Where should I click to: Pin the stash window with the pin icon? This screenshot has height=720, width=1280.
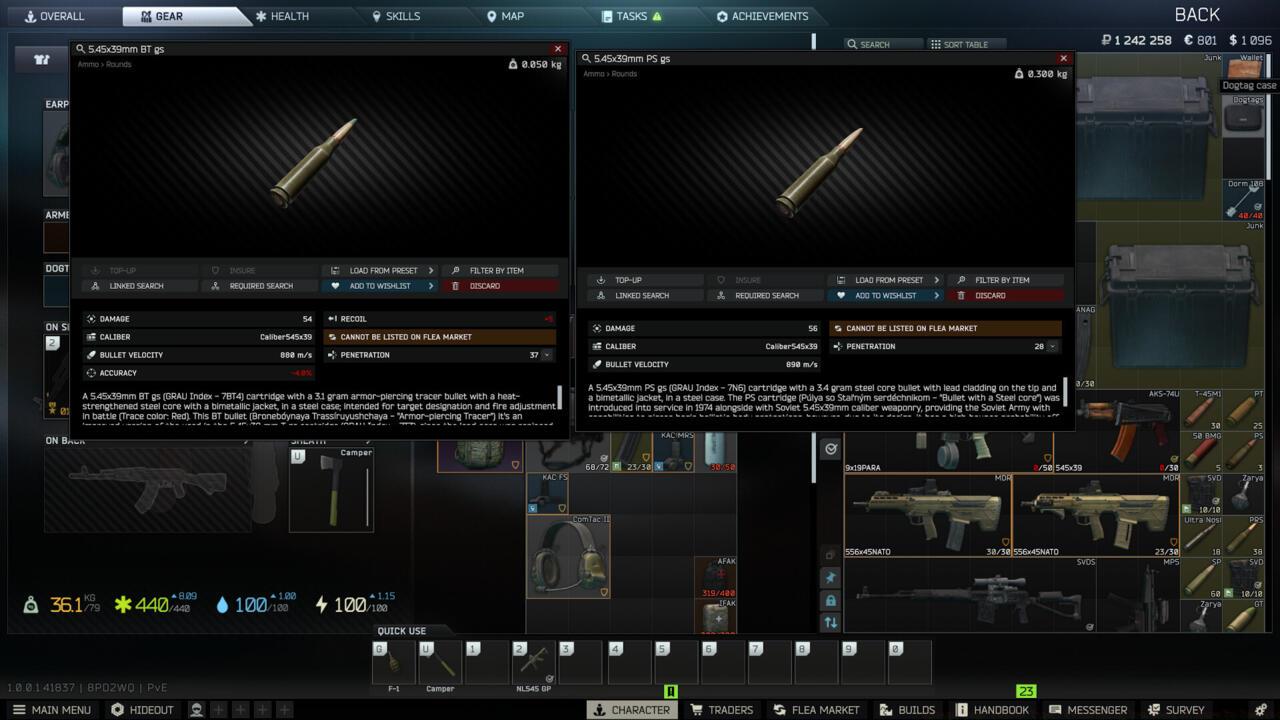point(831,576)
